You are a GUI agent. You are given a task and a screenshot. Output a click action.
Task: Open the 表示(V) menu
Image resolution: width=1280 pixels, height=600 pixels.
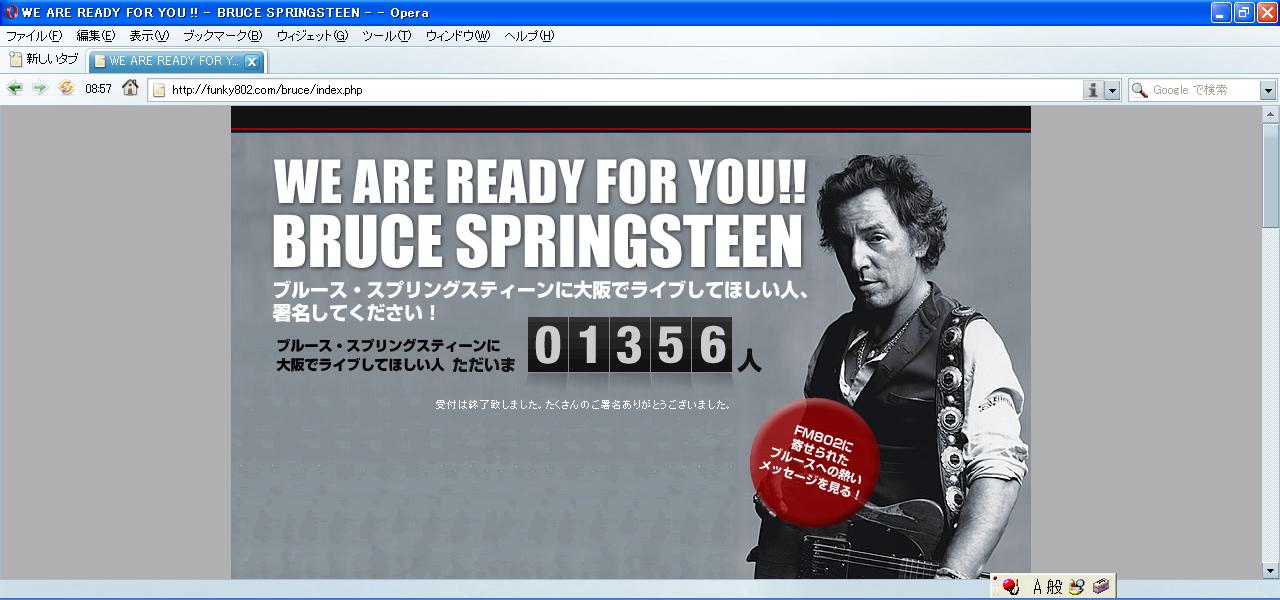(149, 36)
